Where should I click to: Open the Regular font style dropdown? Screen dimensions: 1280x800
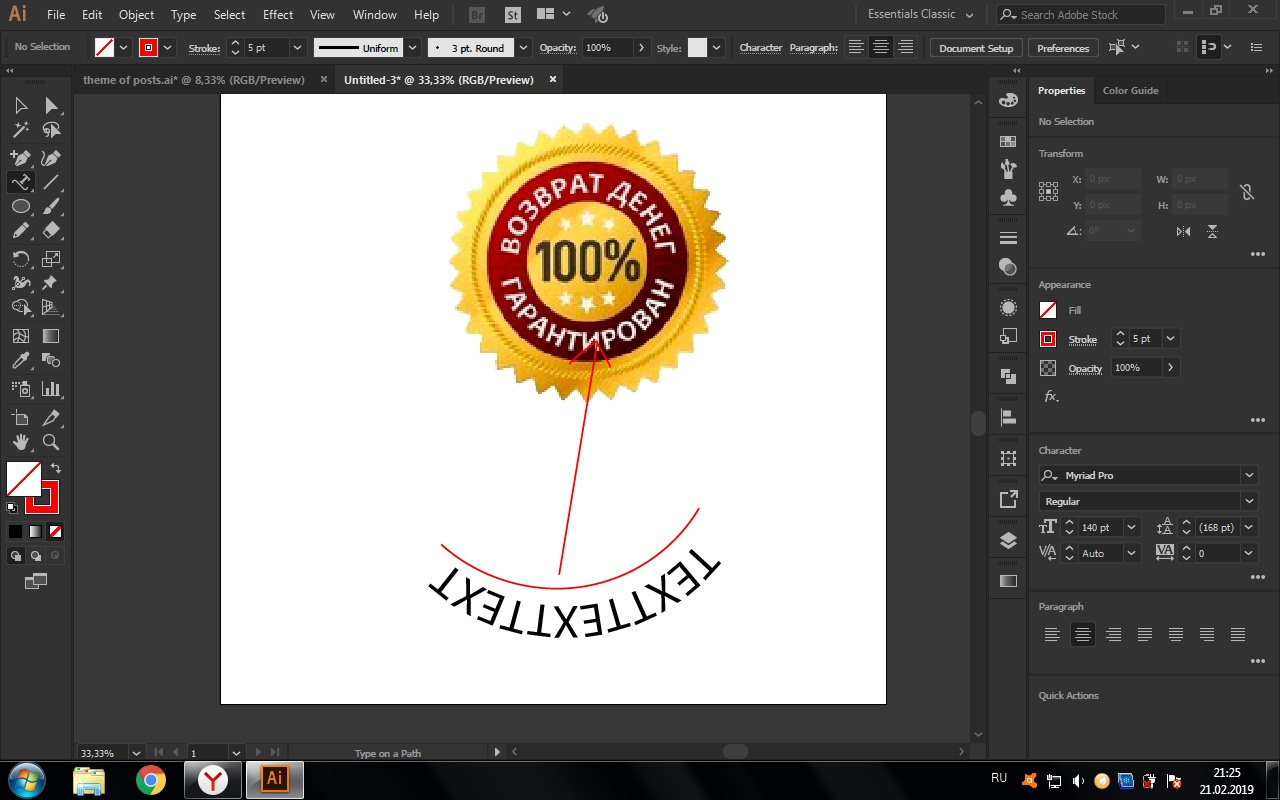[1249, 501]
